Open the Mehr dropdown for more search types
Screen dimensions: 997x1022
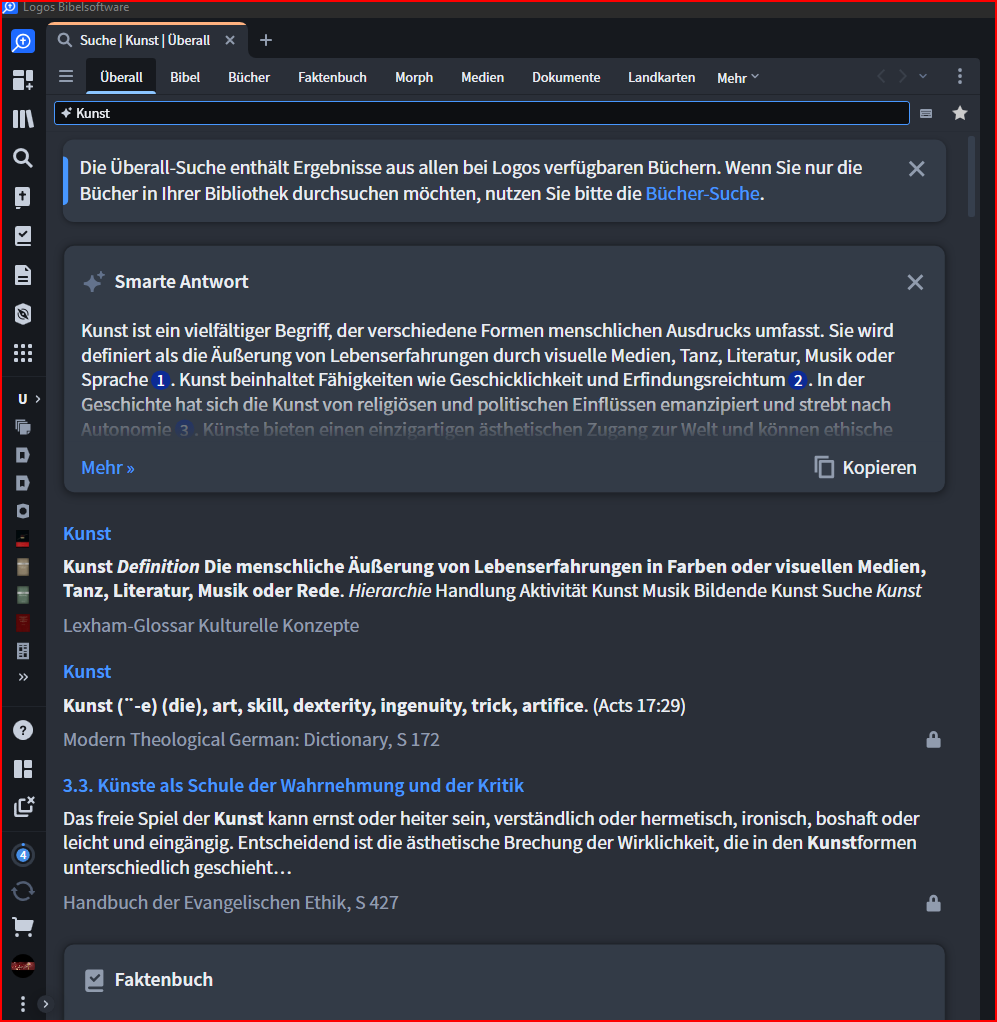pyautogui.click(x=738, y=78)
